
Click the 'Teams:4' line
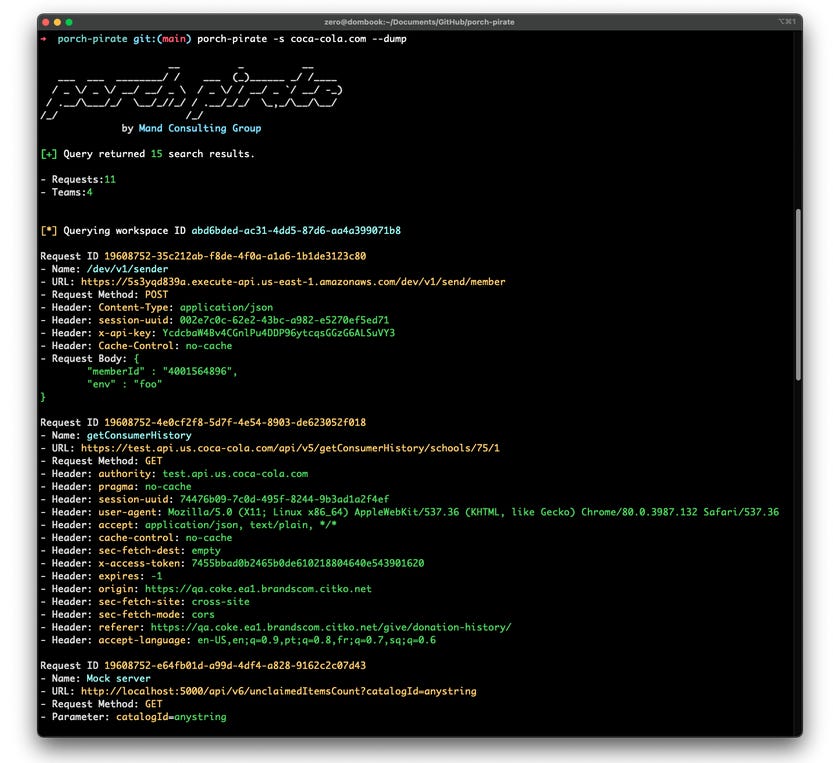click(x=66, y=192)
